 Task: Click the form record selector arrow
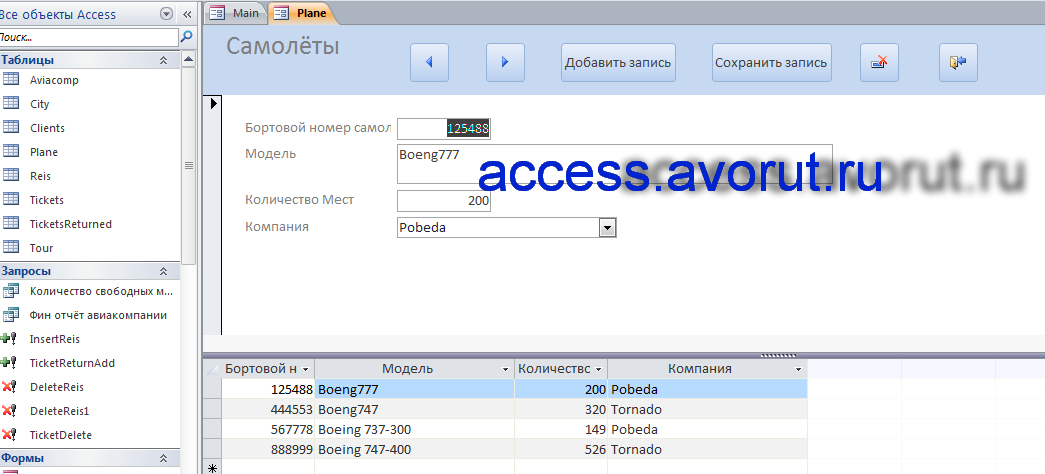pos(213,103)
